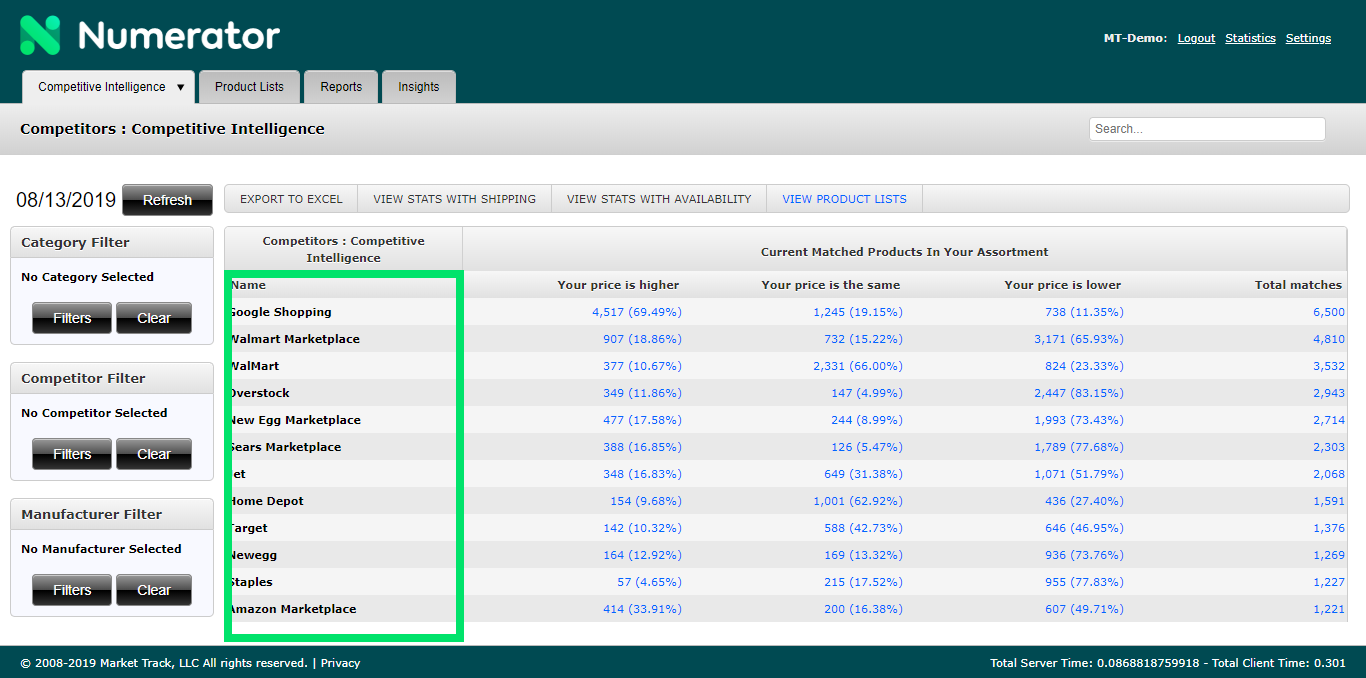View stats with shipping
The height and width of the screenshot is (678, 1366).
tap(454, 198)
